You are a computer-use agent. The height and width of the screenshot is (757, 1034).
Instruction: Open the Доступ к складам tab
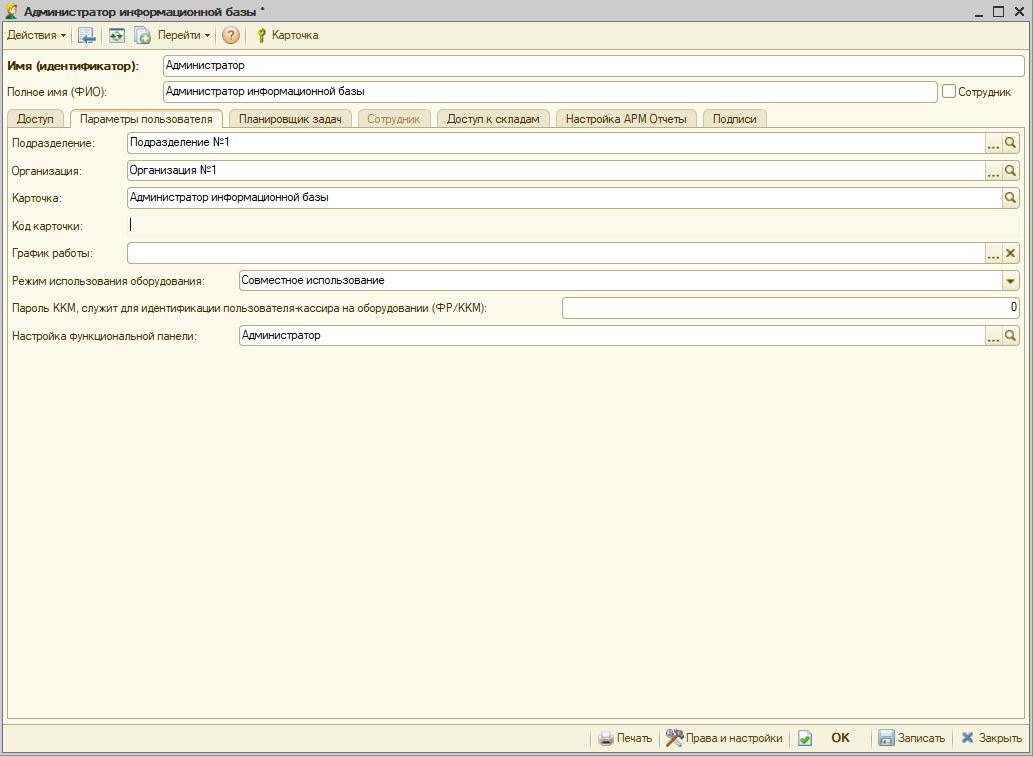coord(493,119)
